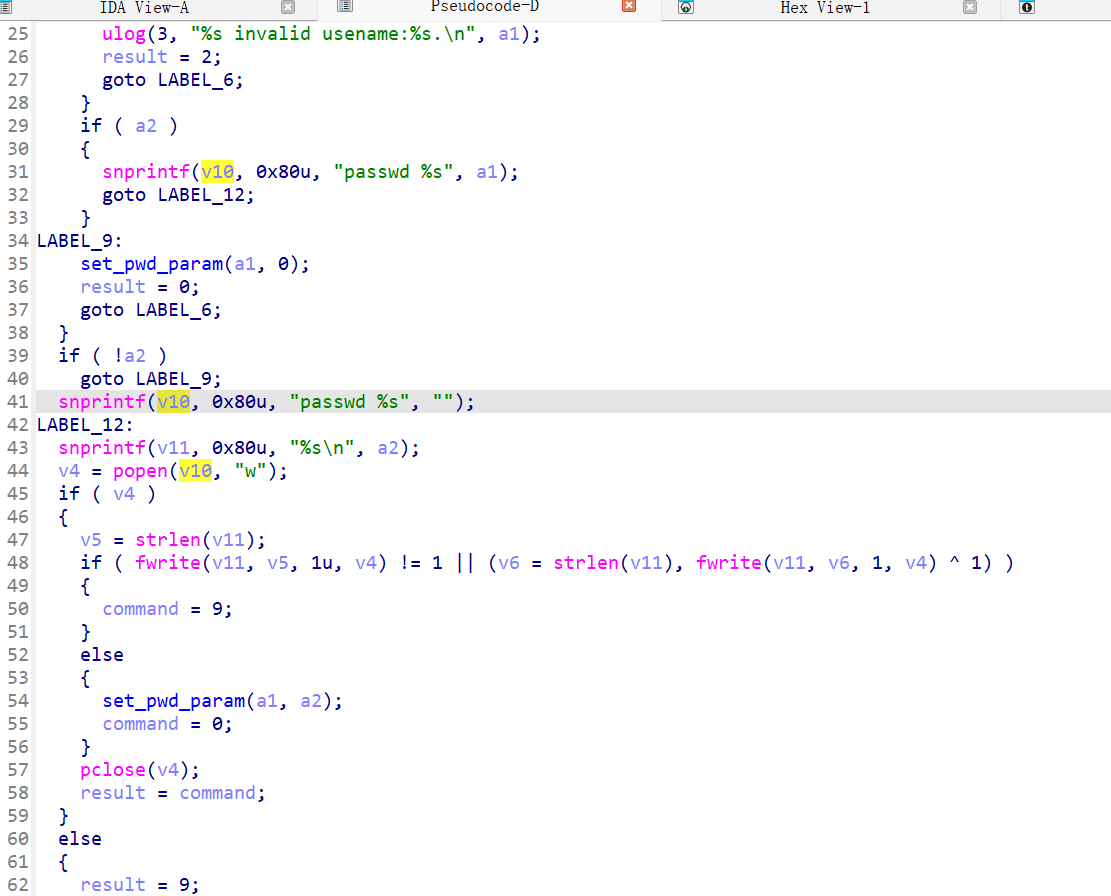Click line number 48 in the gutter
This screenshot has height=896, width=1111.
point(17,563)
